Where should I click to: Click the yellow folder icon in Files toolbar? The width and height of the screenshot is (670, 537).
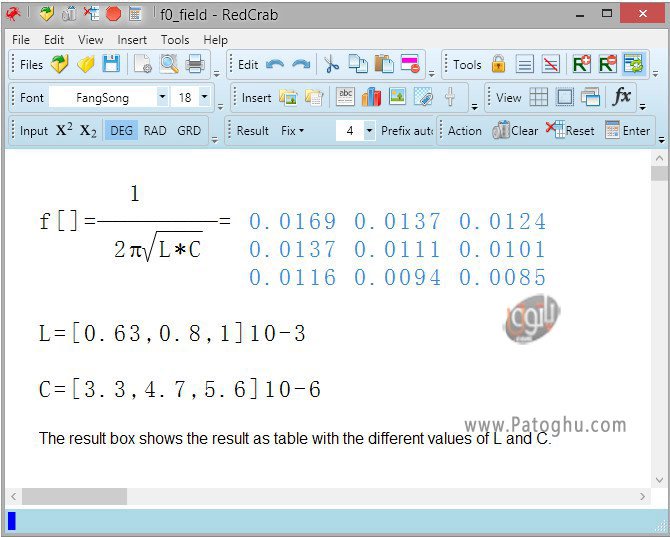point(85,65)
